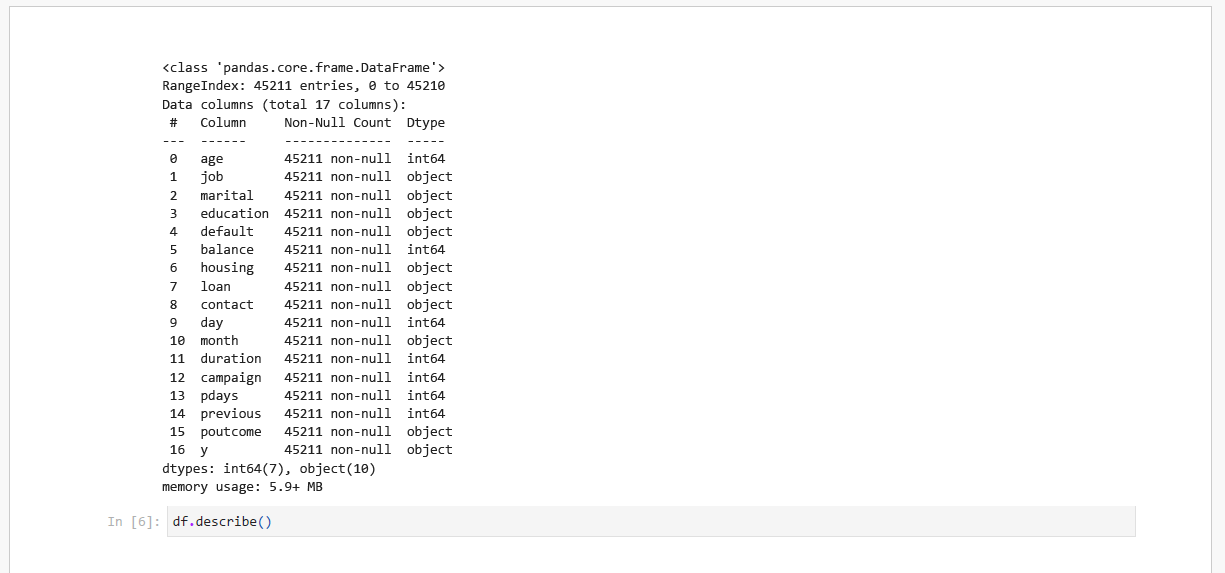Select the In [6] cell prompt
The width and height of the screenshot is (1225, 573).
133,522
